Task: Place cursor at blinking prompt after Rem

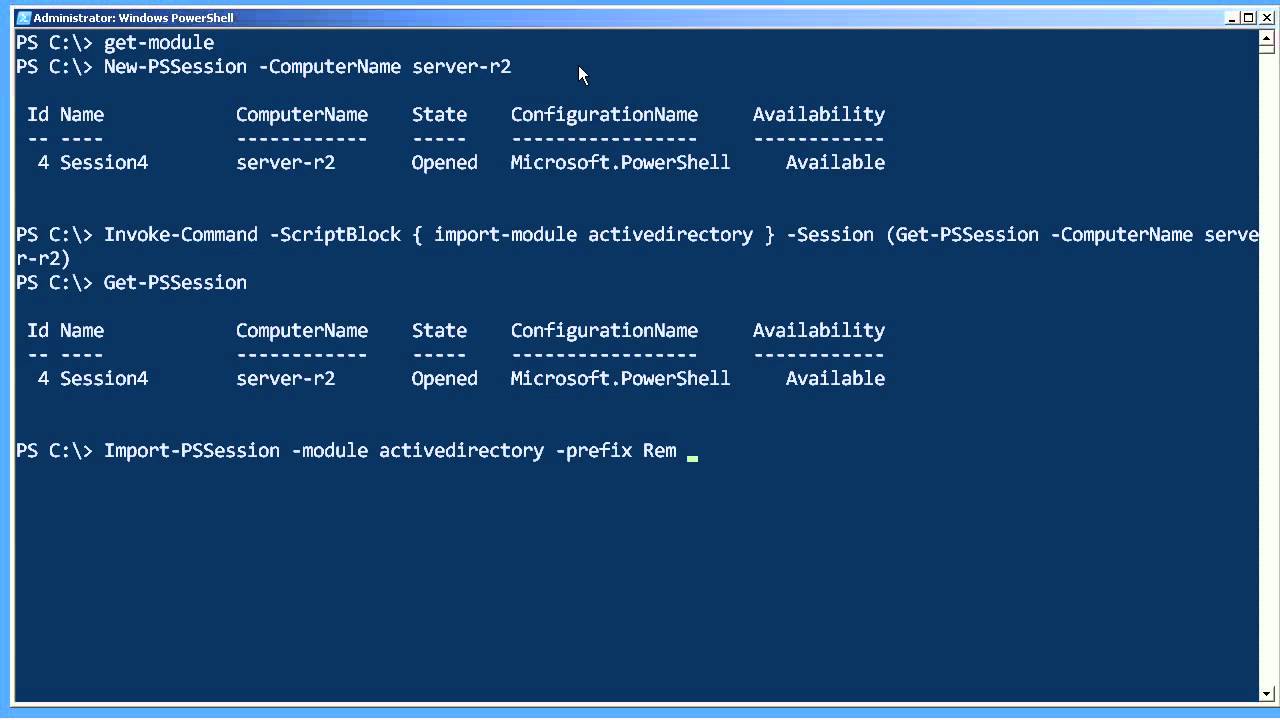Action: pos(692,452)
